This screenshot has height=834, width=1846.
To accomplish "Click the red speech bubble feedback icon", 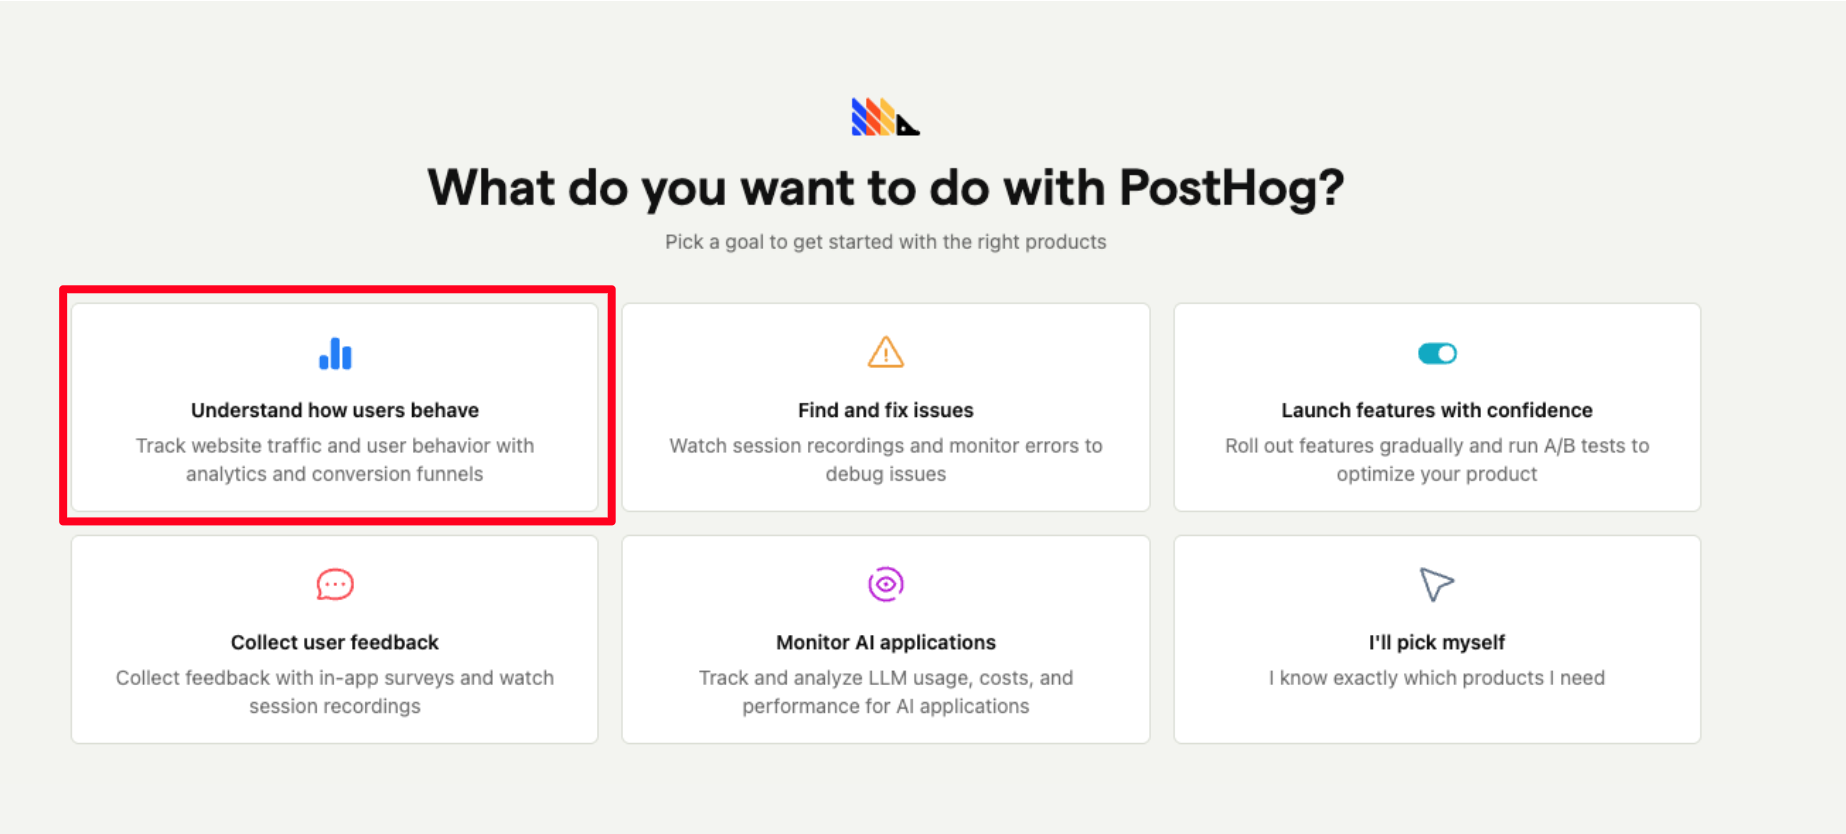I will 335,584.
